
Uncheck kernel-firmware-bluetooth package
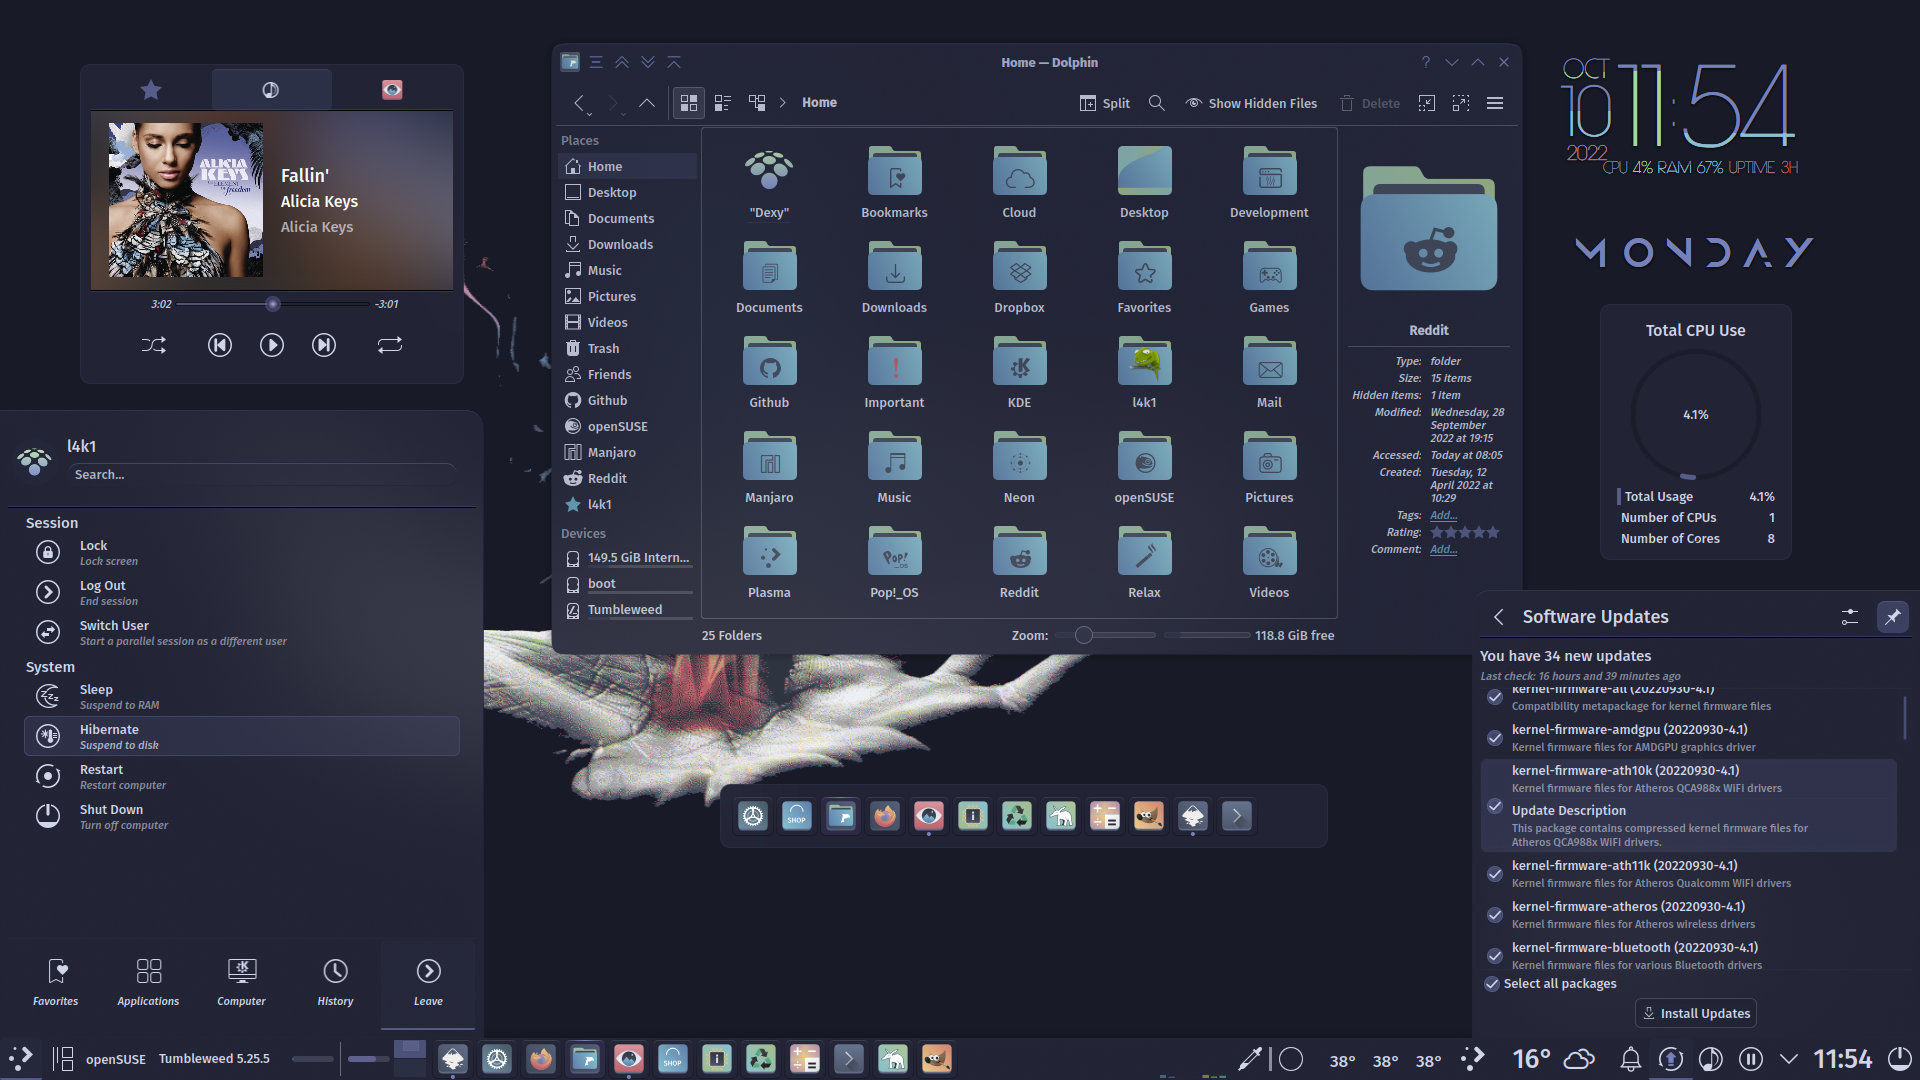click(x=1495, y=956)
